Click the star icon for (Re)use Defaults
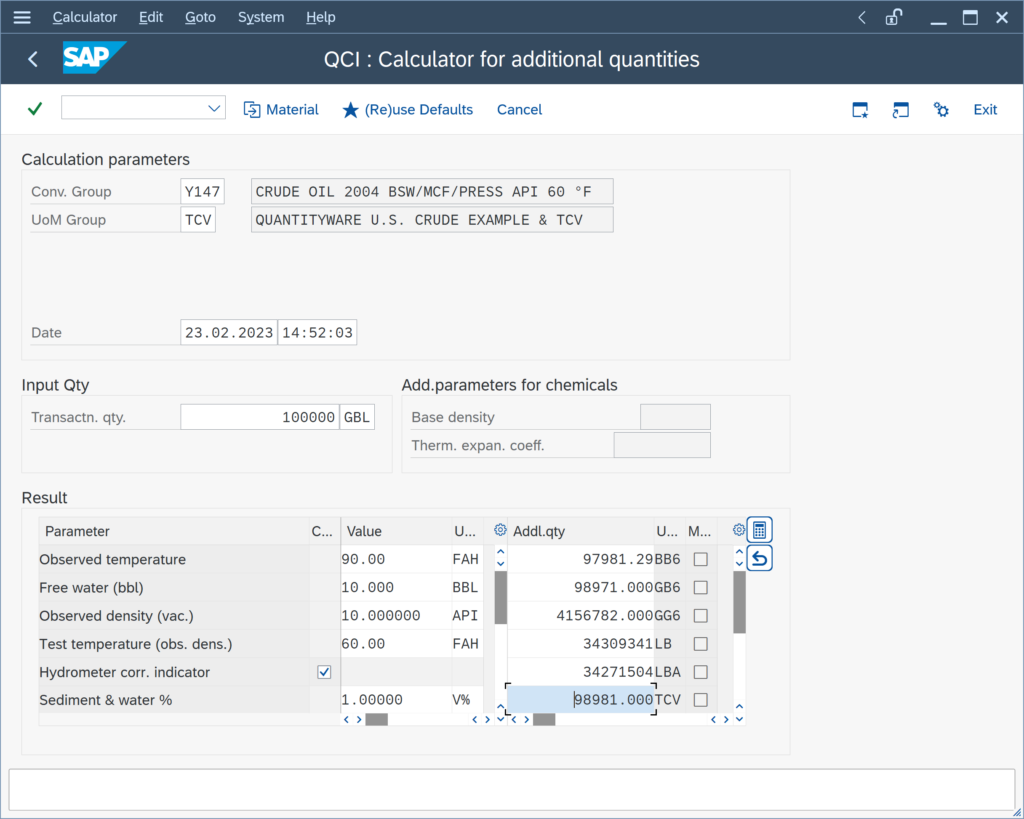This screenshot has width=1024, height=819. (x=351, y=110)
